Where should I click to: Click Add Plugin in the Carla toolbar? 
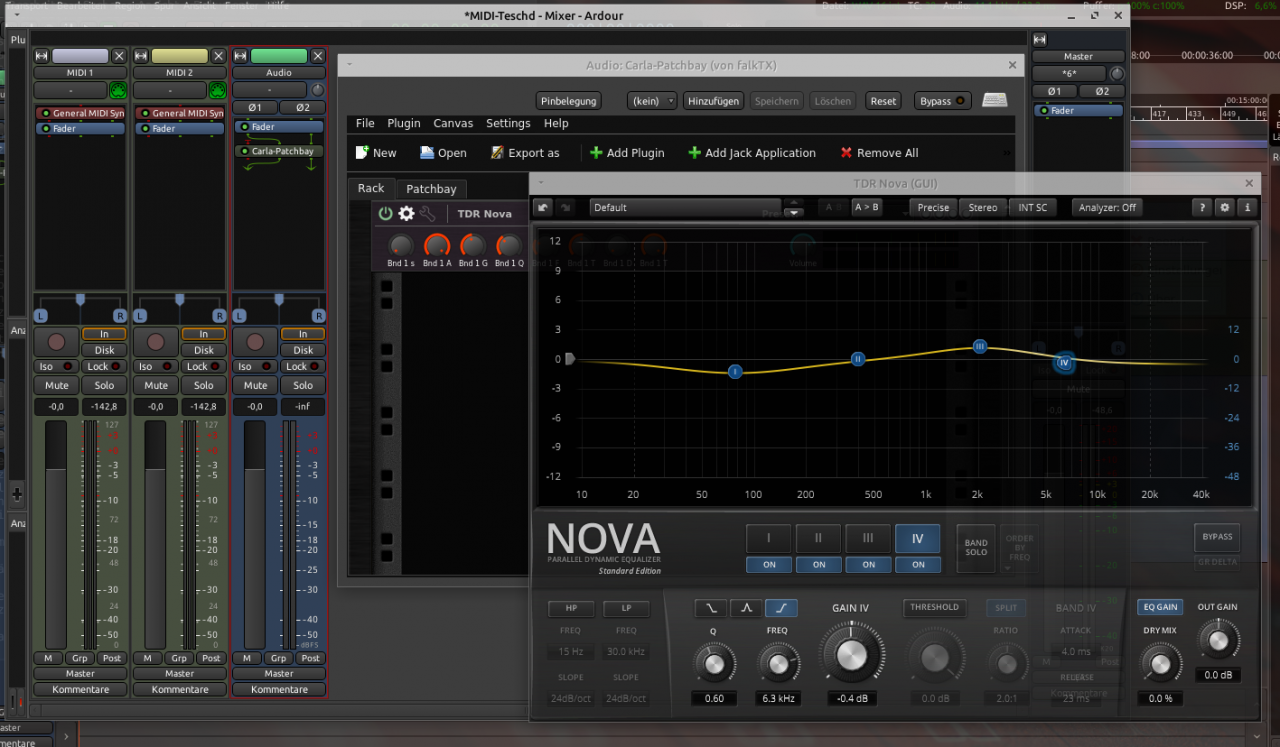coord(627,153)
